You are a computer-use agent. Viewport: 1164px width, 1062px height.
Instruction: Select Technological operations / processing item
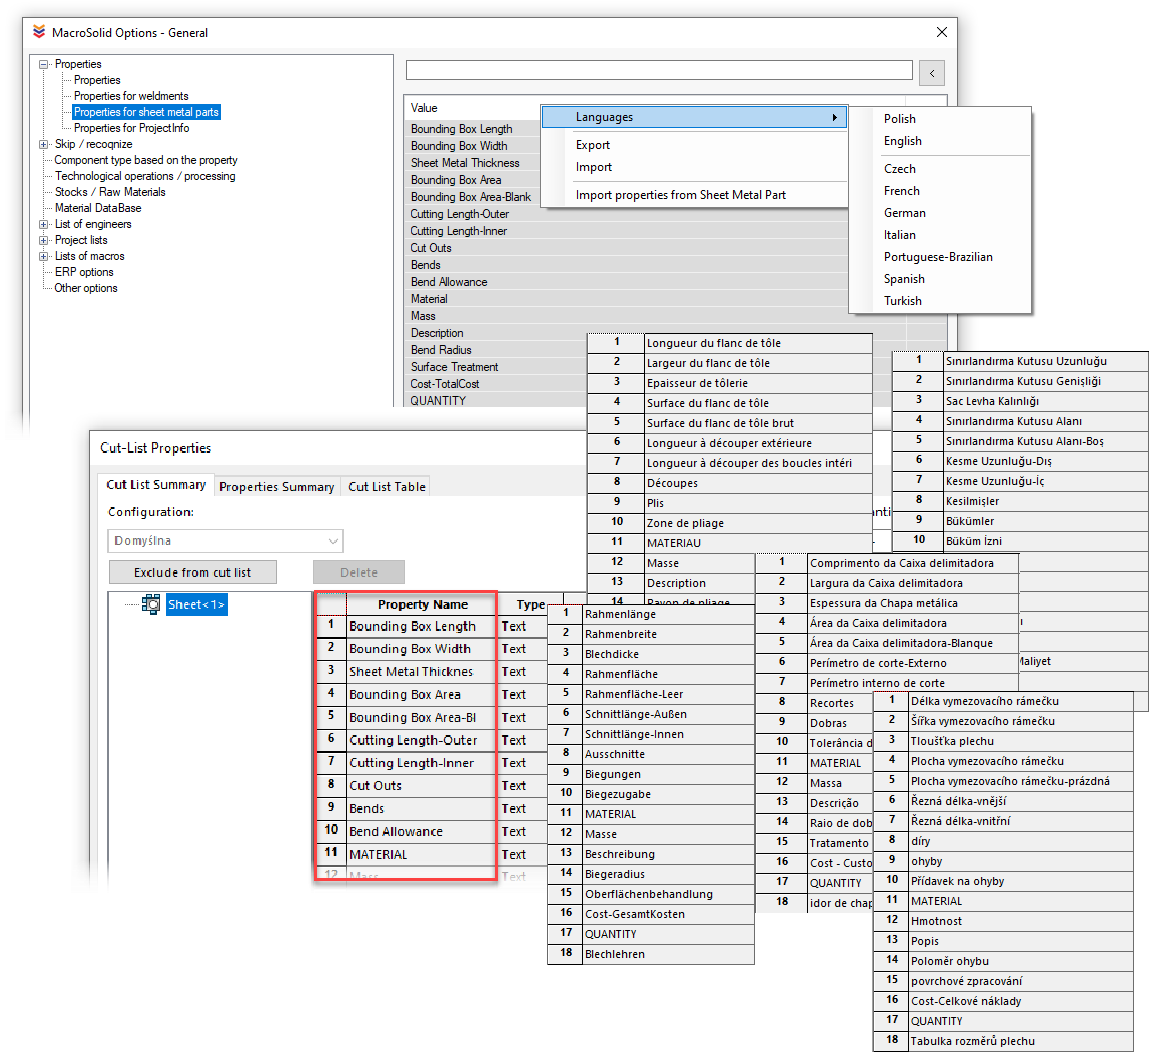tap(145, 177)
